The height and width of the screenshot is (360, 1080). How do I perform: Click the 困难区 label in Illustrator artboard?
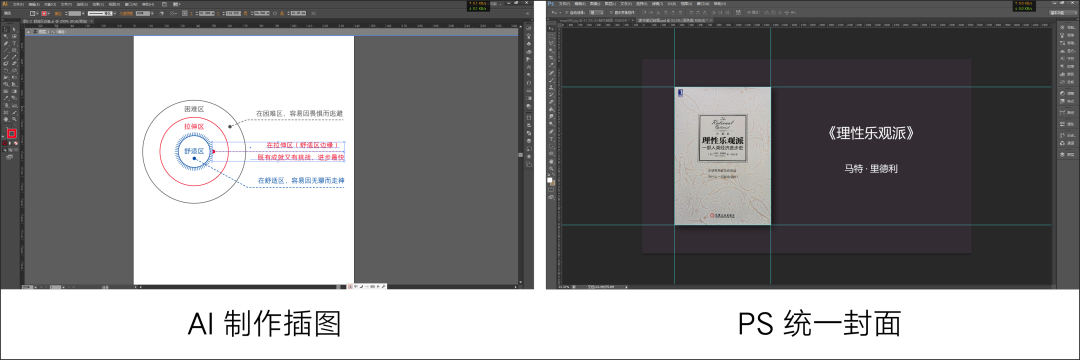coord(194,109)
